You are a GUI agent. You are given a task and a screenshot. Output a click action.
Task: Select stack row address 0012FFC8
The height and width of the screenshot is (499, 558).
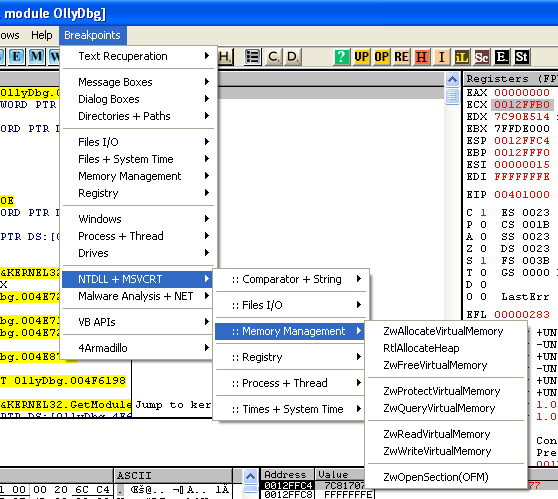[x=288, y=495]
